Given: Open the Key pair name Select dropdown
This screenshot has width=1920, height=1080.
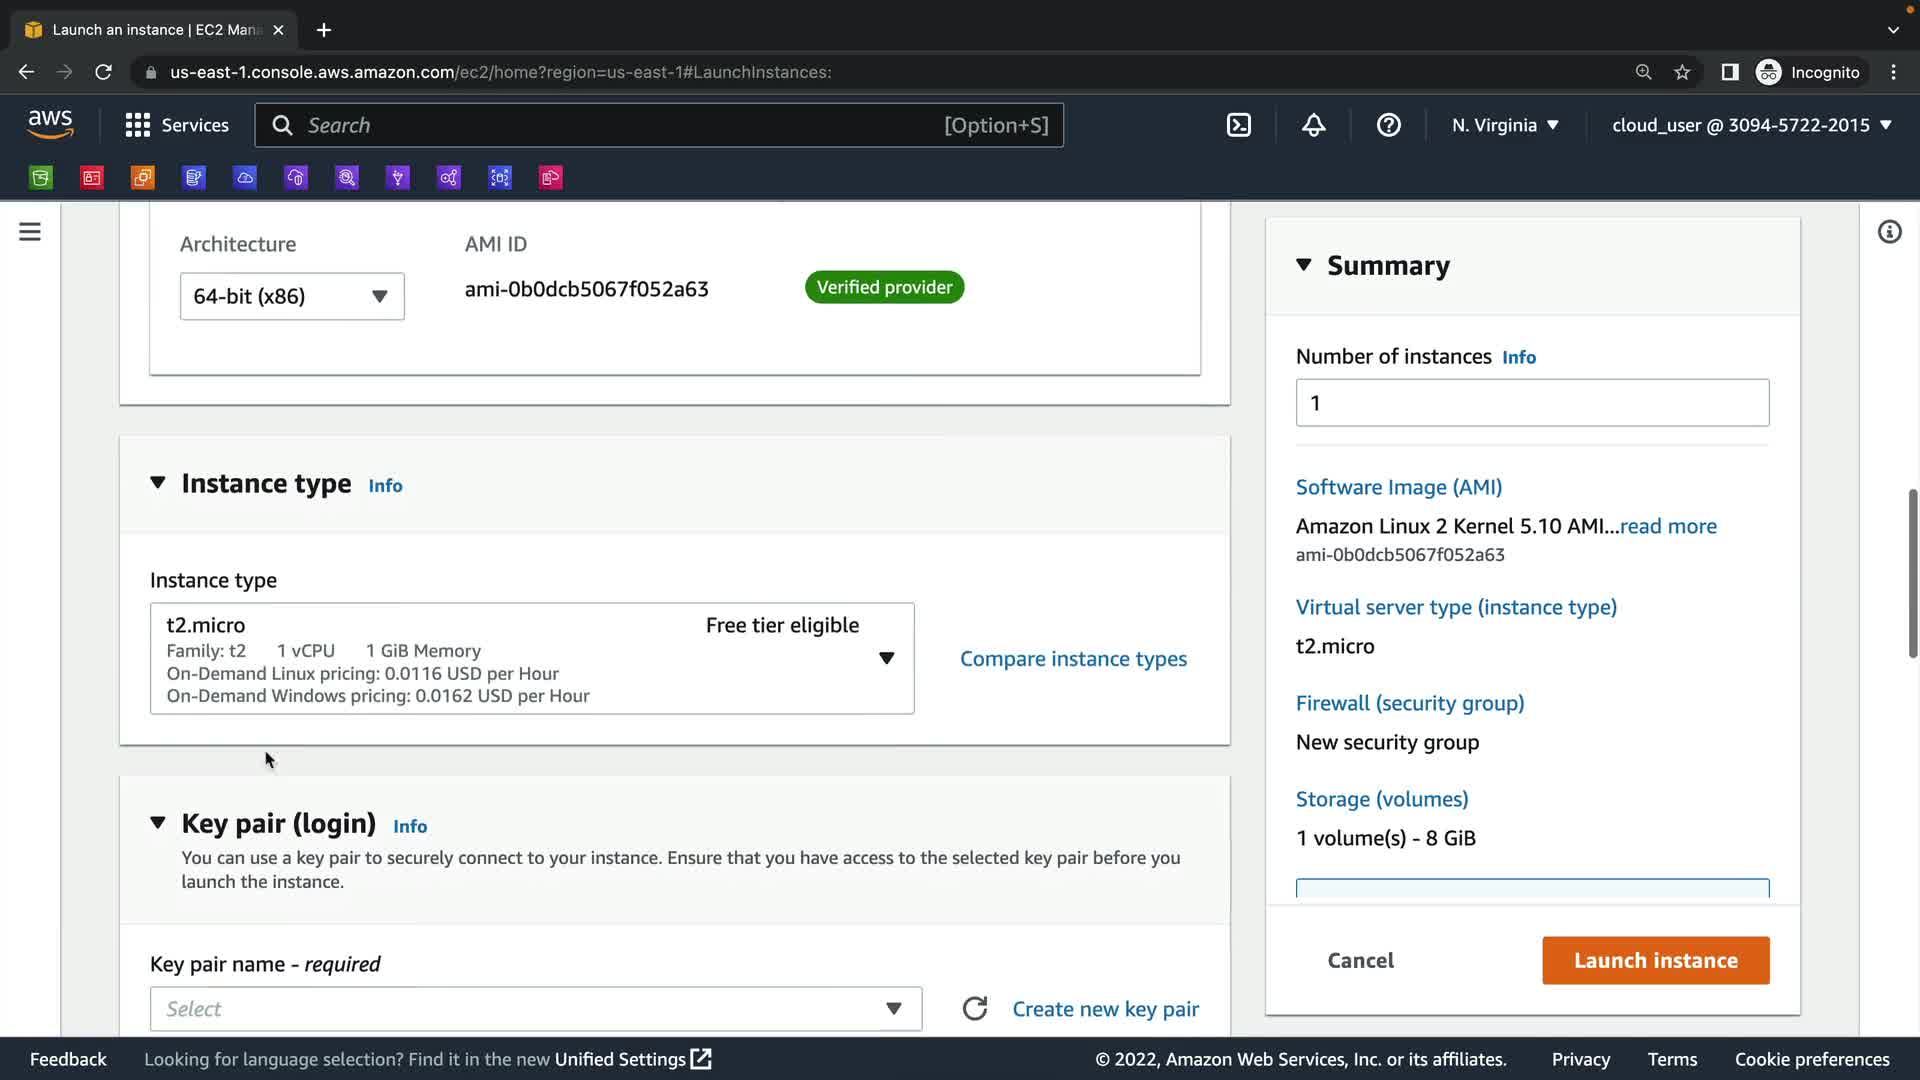Looking at the screenshot, I should (x=536, y=1008).
